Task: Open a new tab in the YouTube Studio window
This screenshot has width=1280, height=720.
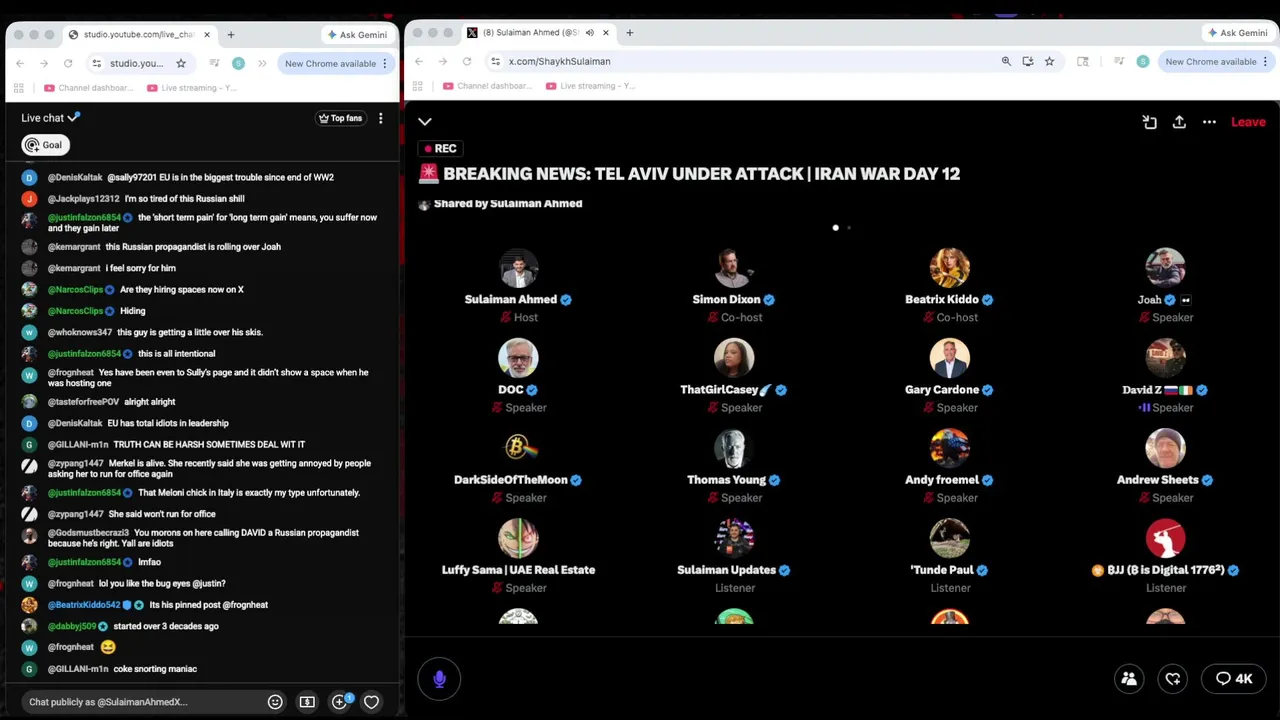Action: click(231, 34)
